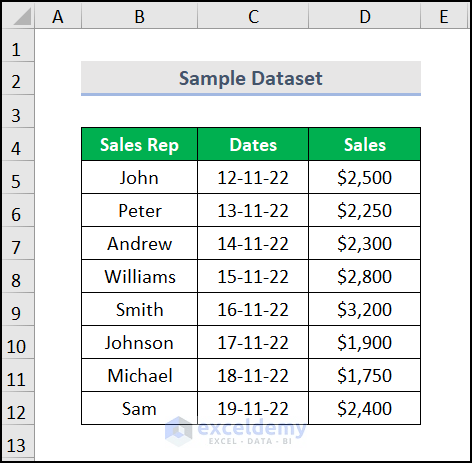Viewport: 472px width, 463px height.
Task: Click the Sales header cell
Action: pyautogui.click(x=365, y=144)
